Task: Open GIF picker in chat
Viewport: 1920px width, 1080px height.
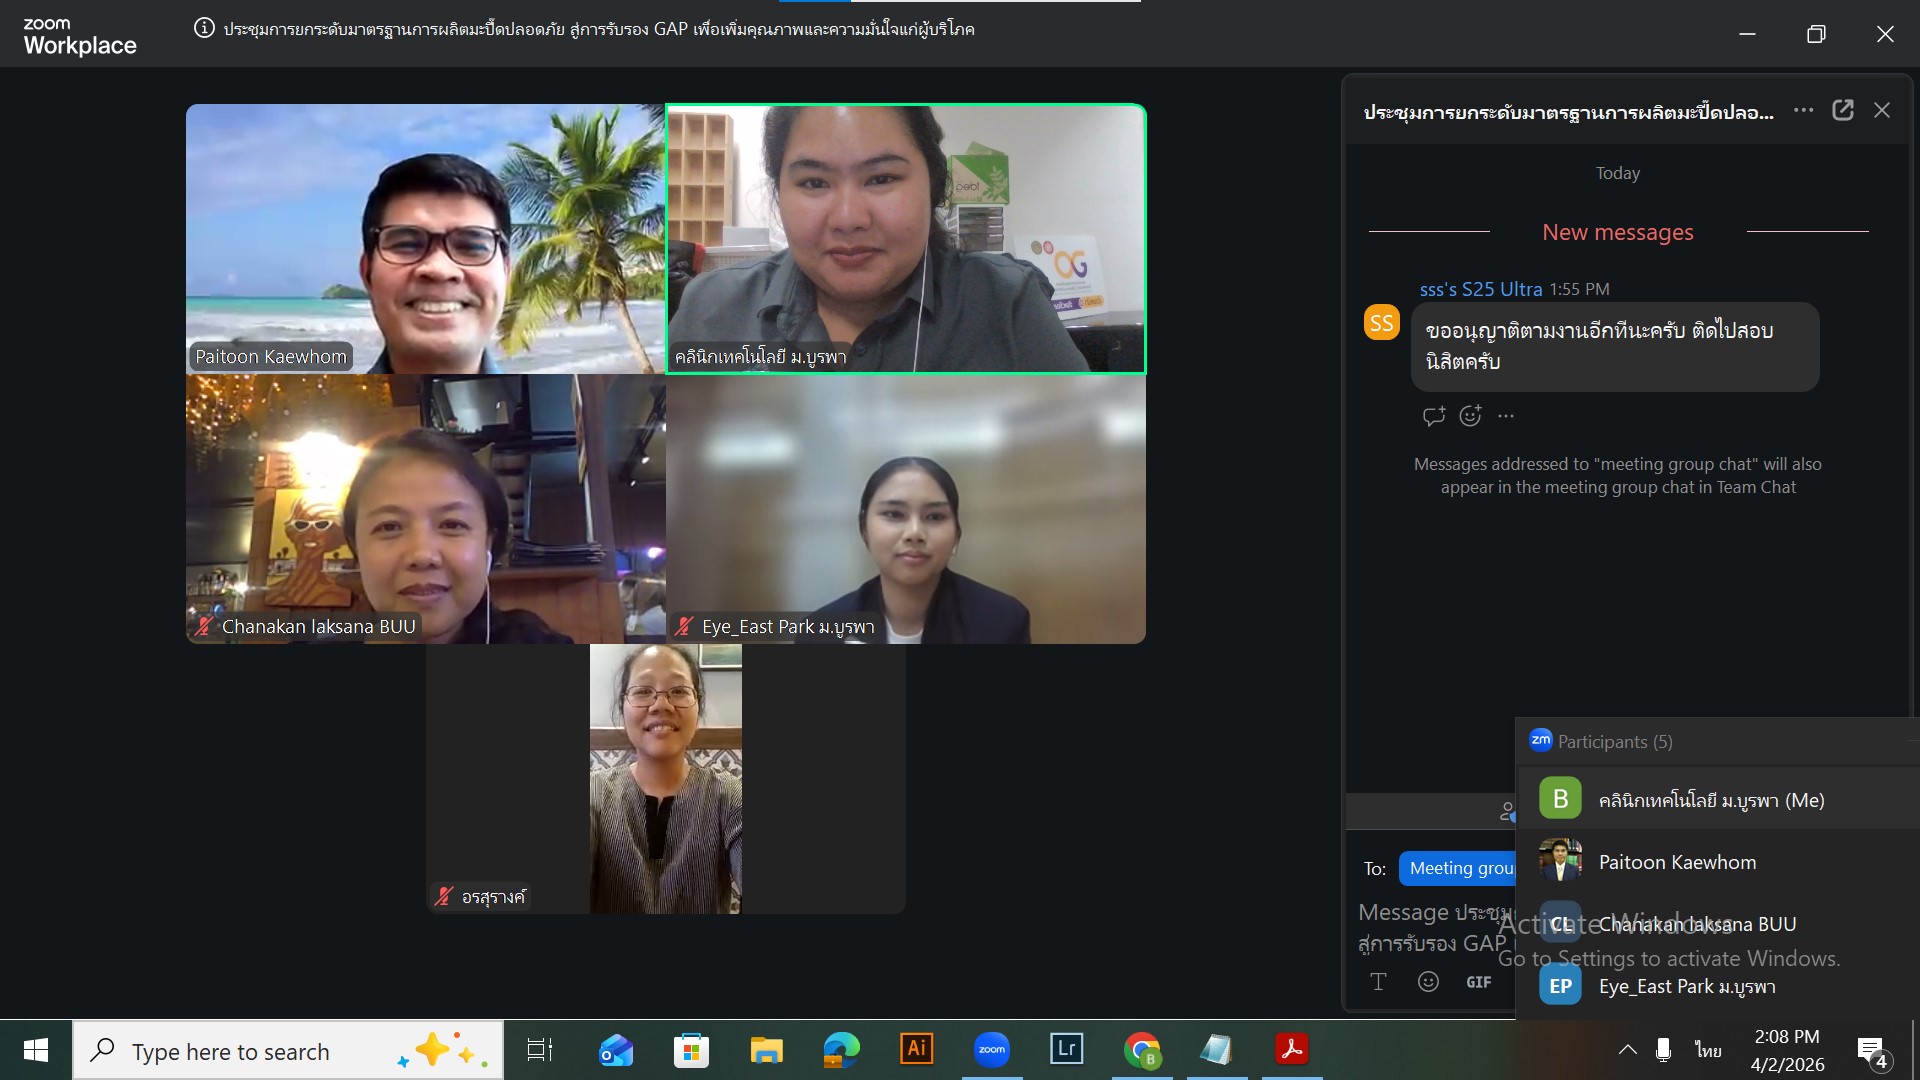Action: 1478,982
